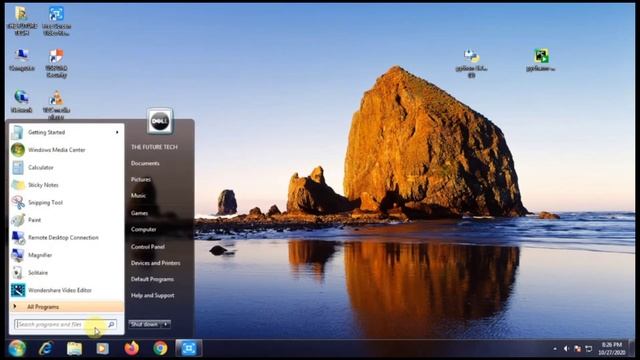Launch Magnifier
The height and width of the screenshot is (360, 640).
(x=67, y=255)
